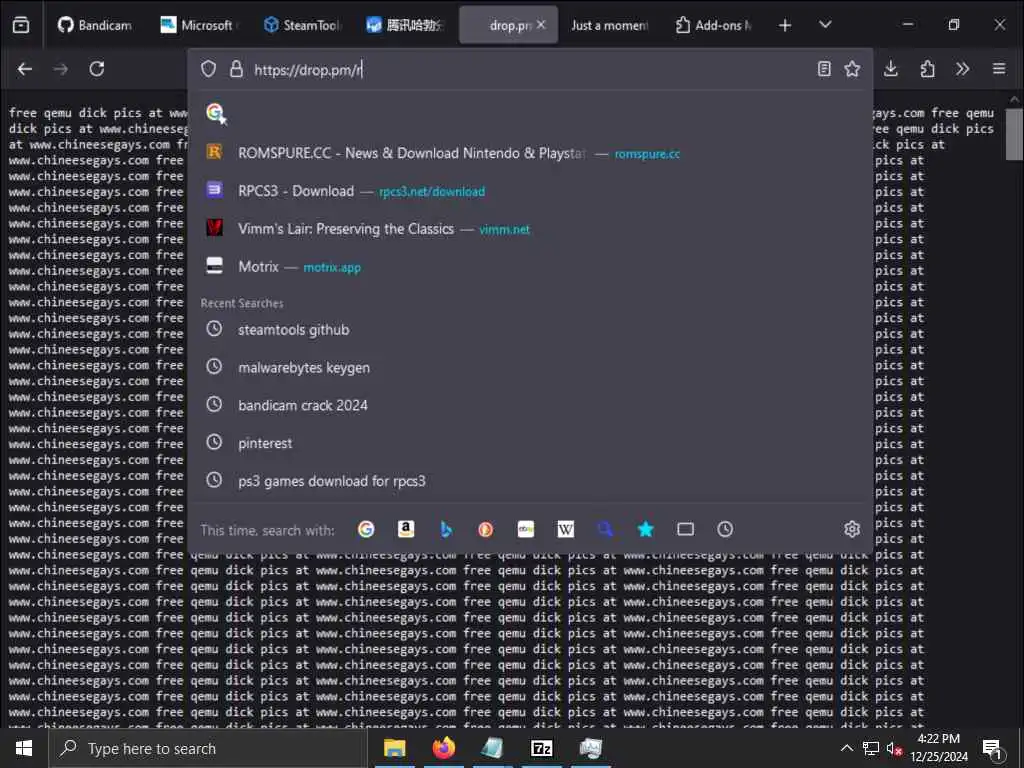
Task: Switch to the Add-ons tab
Action: coord(714,25)
